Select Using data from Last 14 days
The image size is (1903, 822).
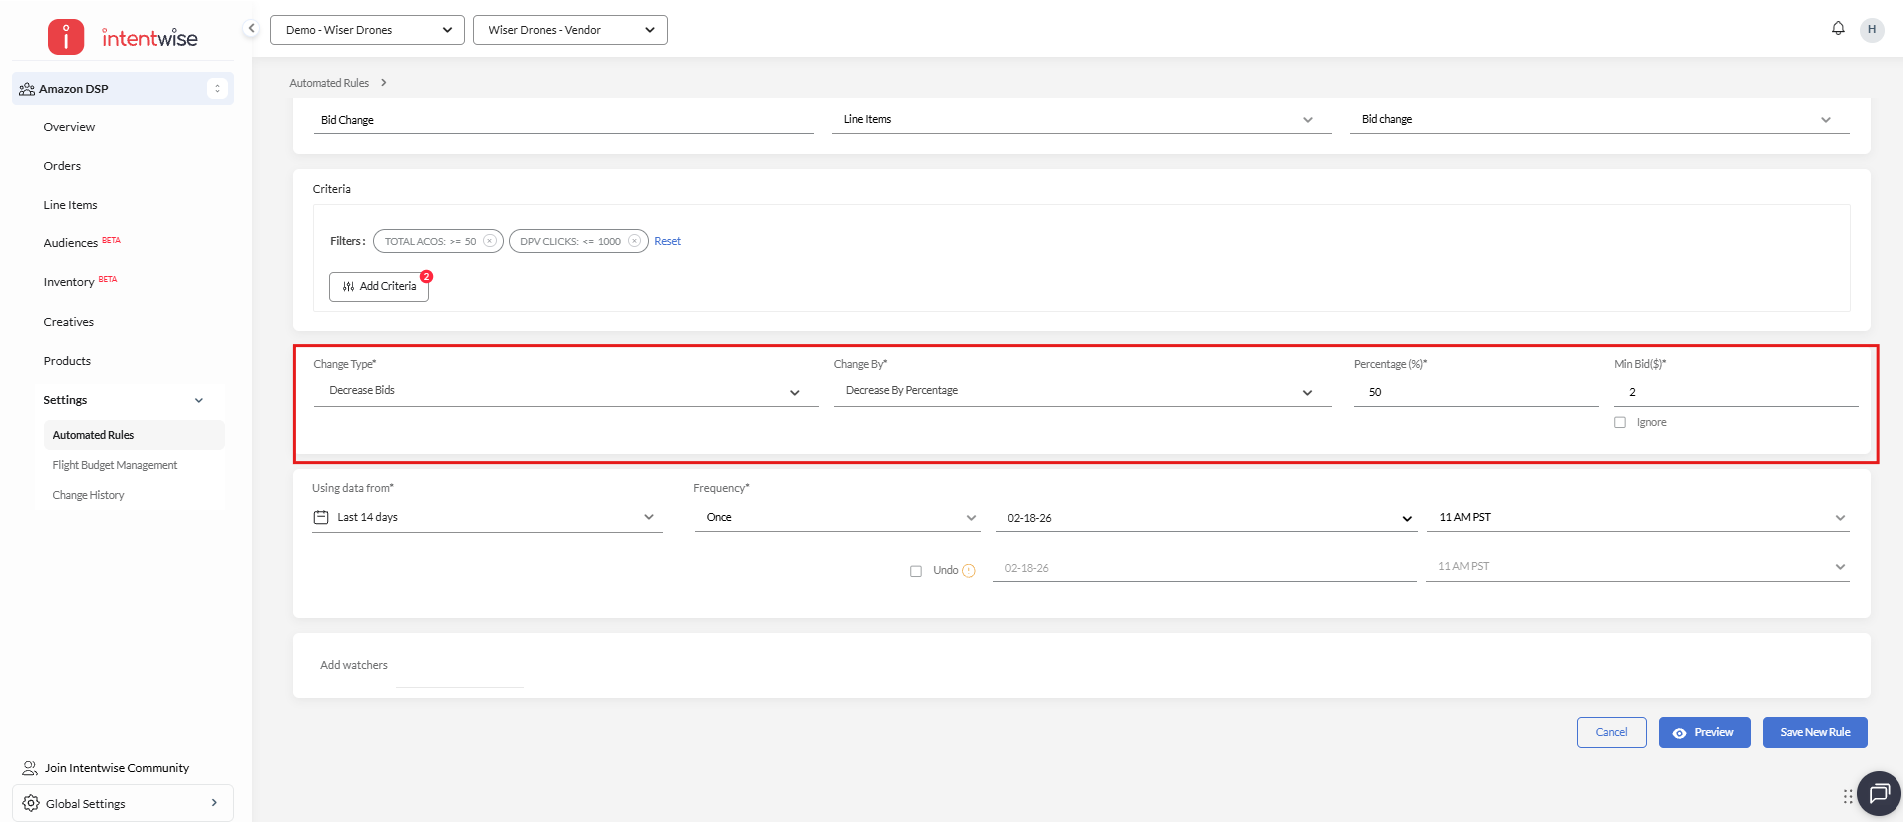[x=487, y=518]
